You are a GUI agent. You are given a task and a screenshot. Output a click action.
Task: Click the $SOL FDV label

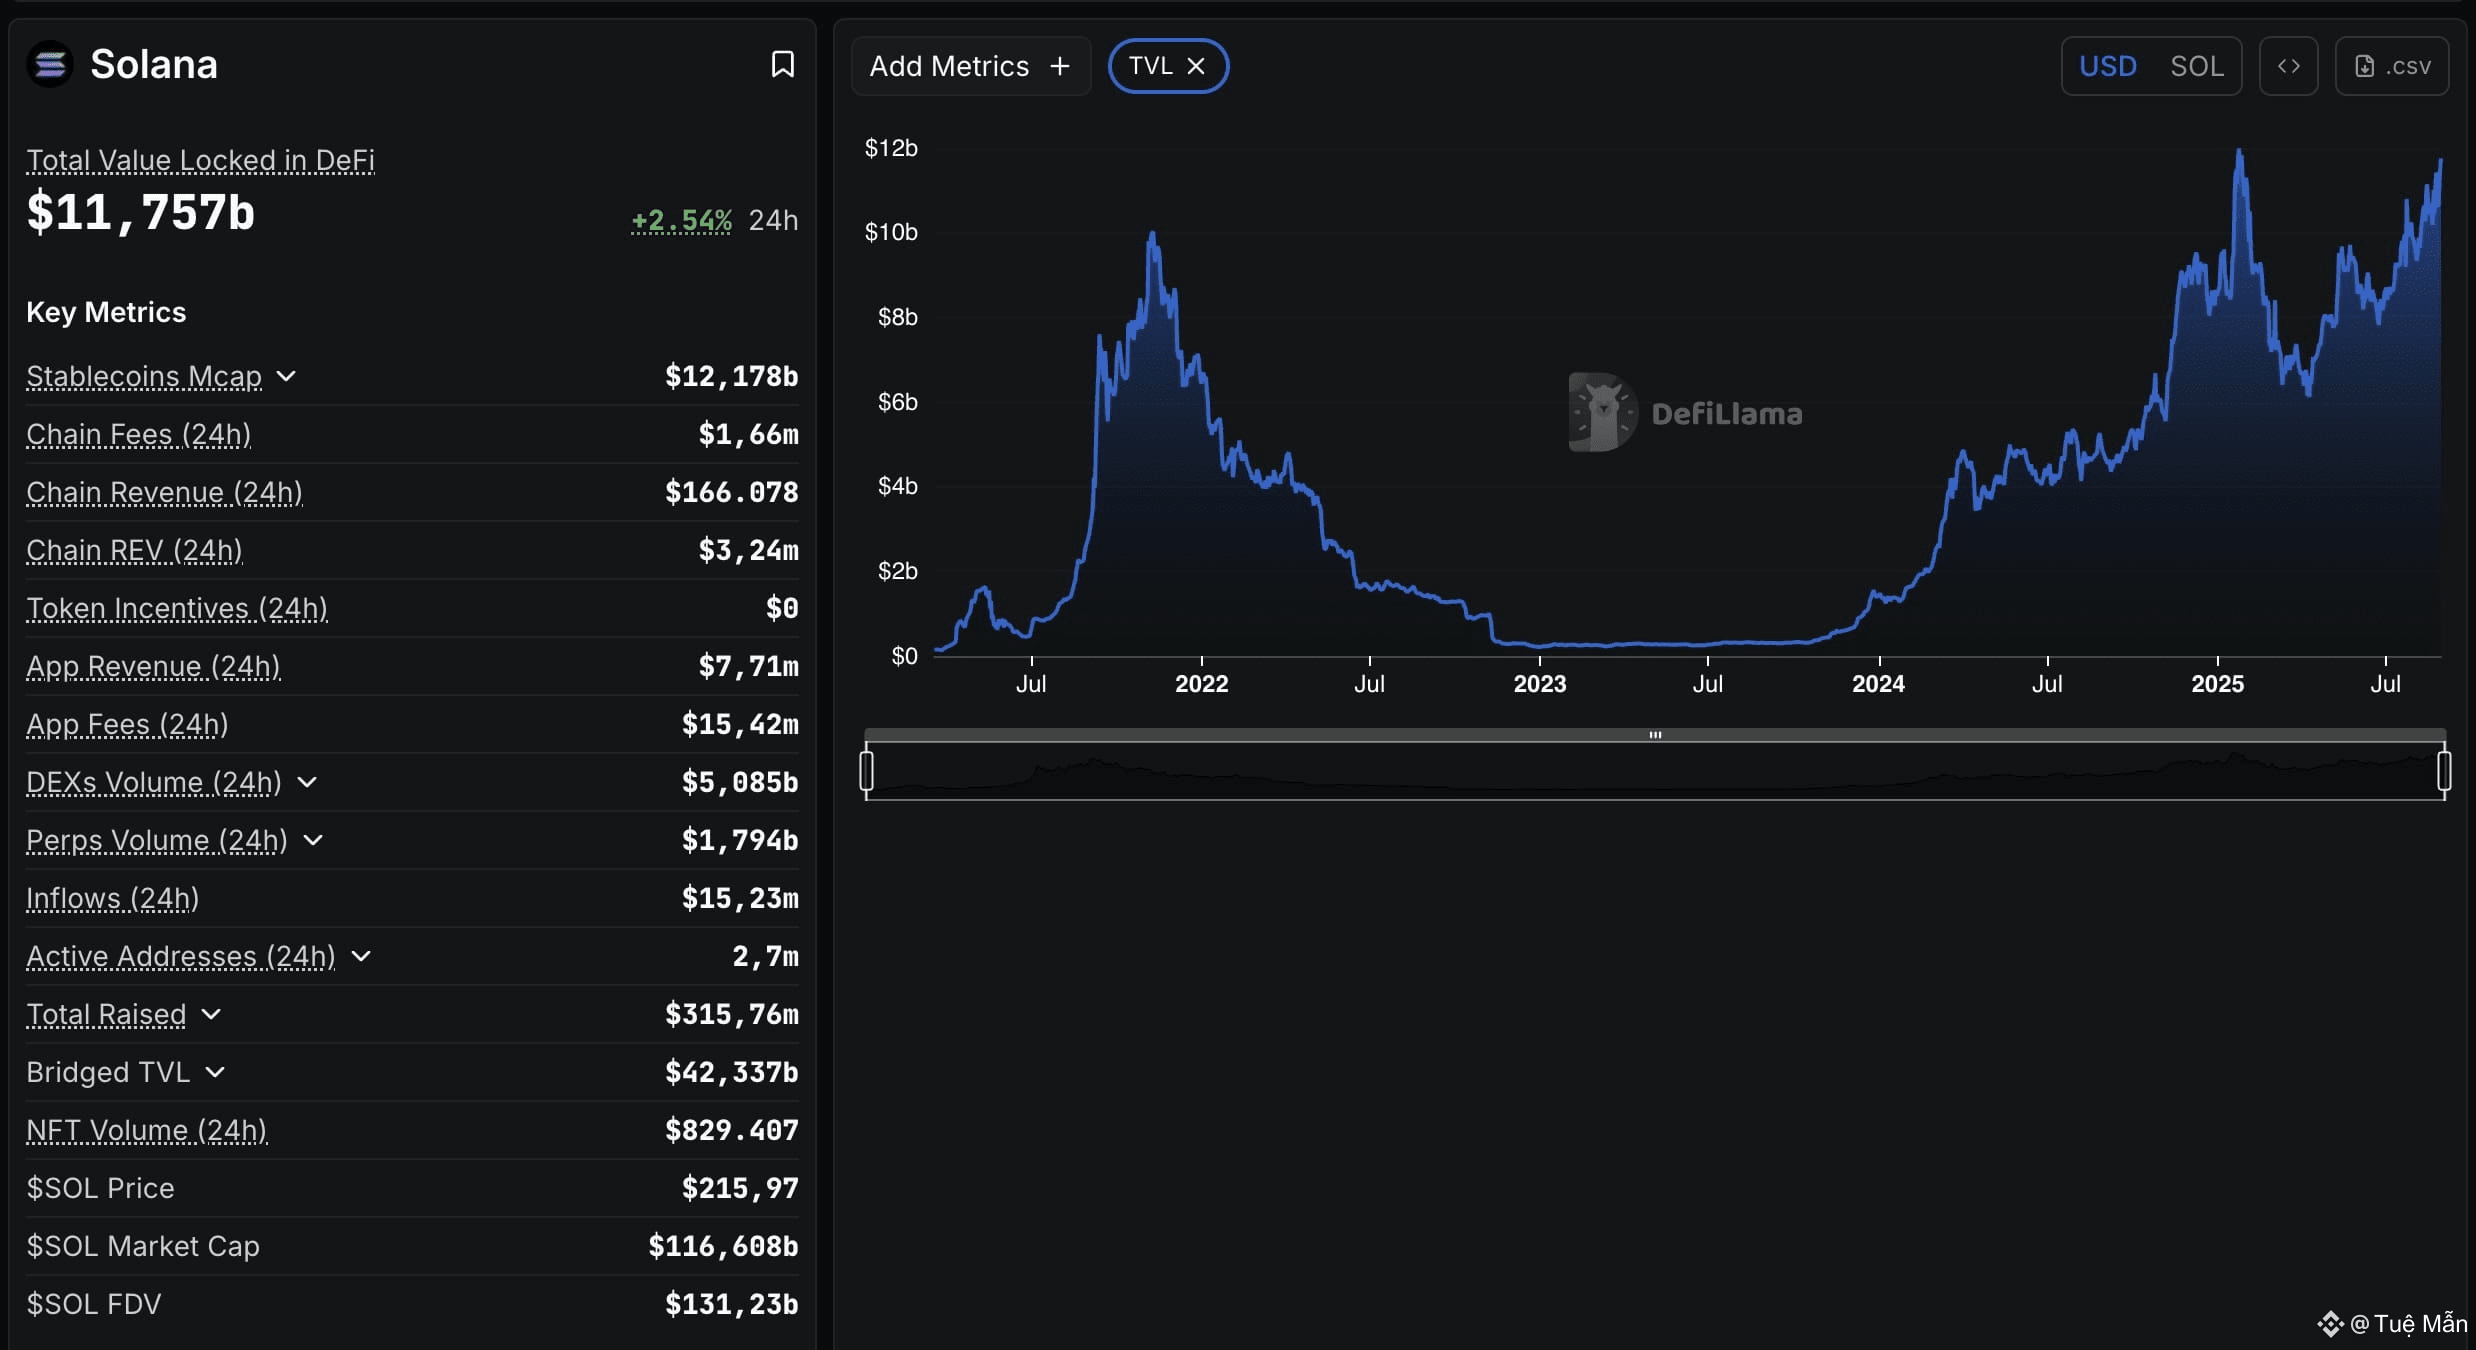93,1304
